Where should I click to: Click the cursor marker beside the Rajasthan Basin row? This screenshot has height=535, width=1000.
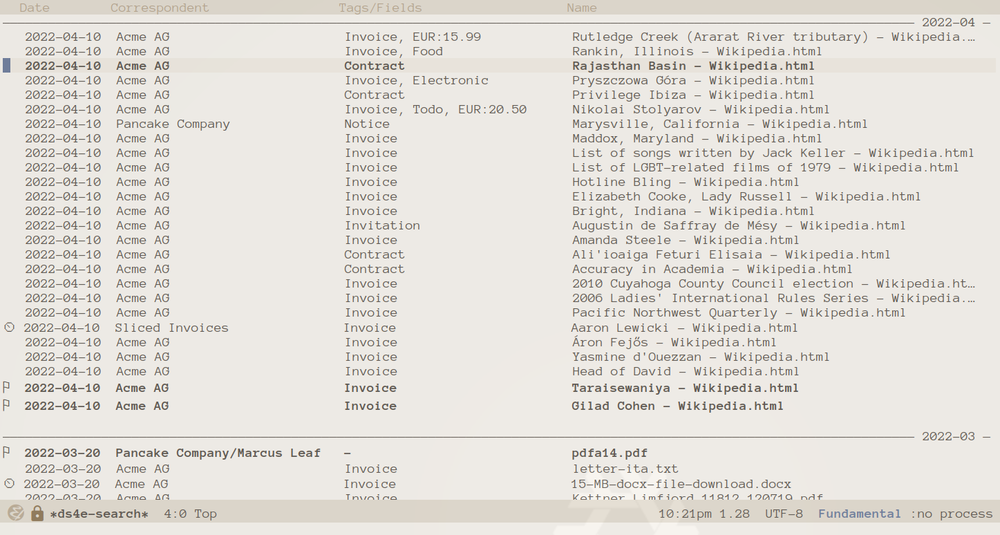7,66
